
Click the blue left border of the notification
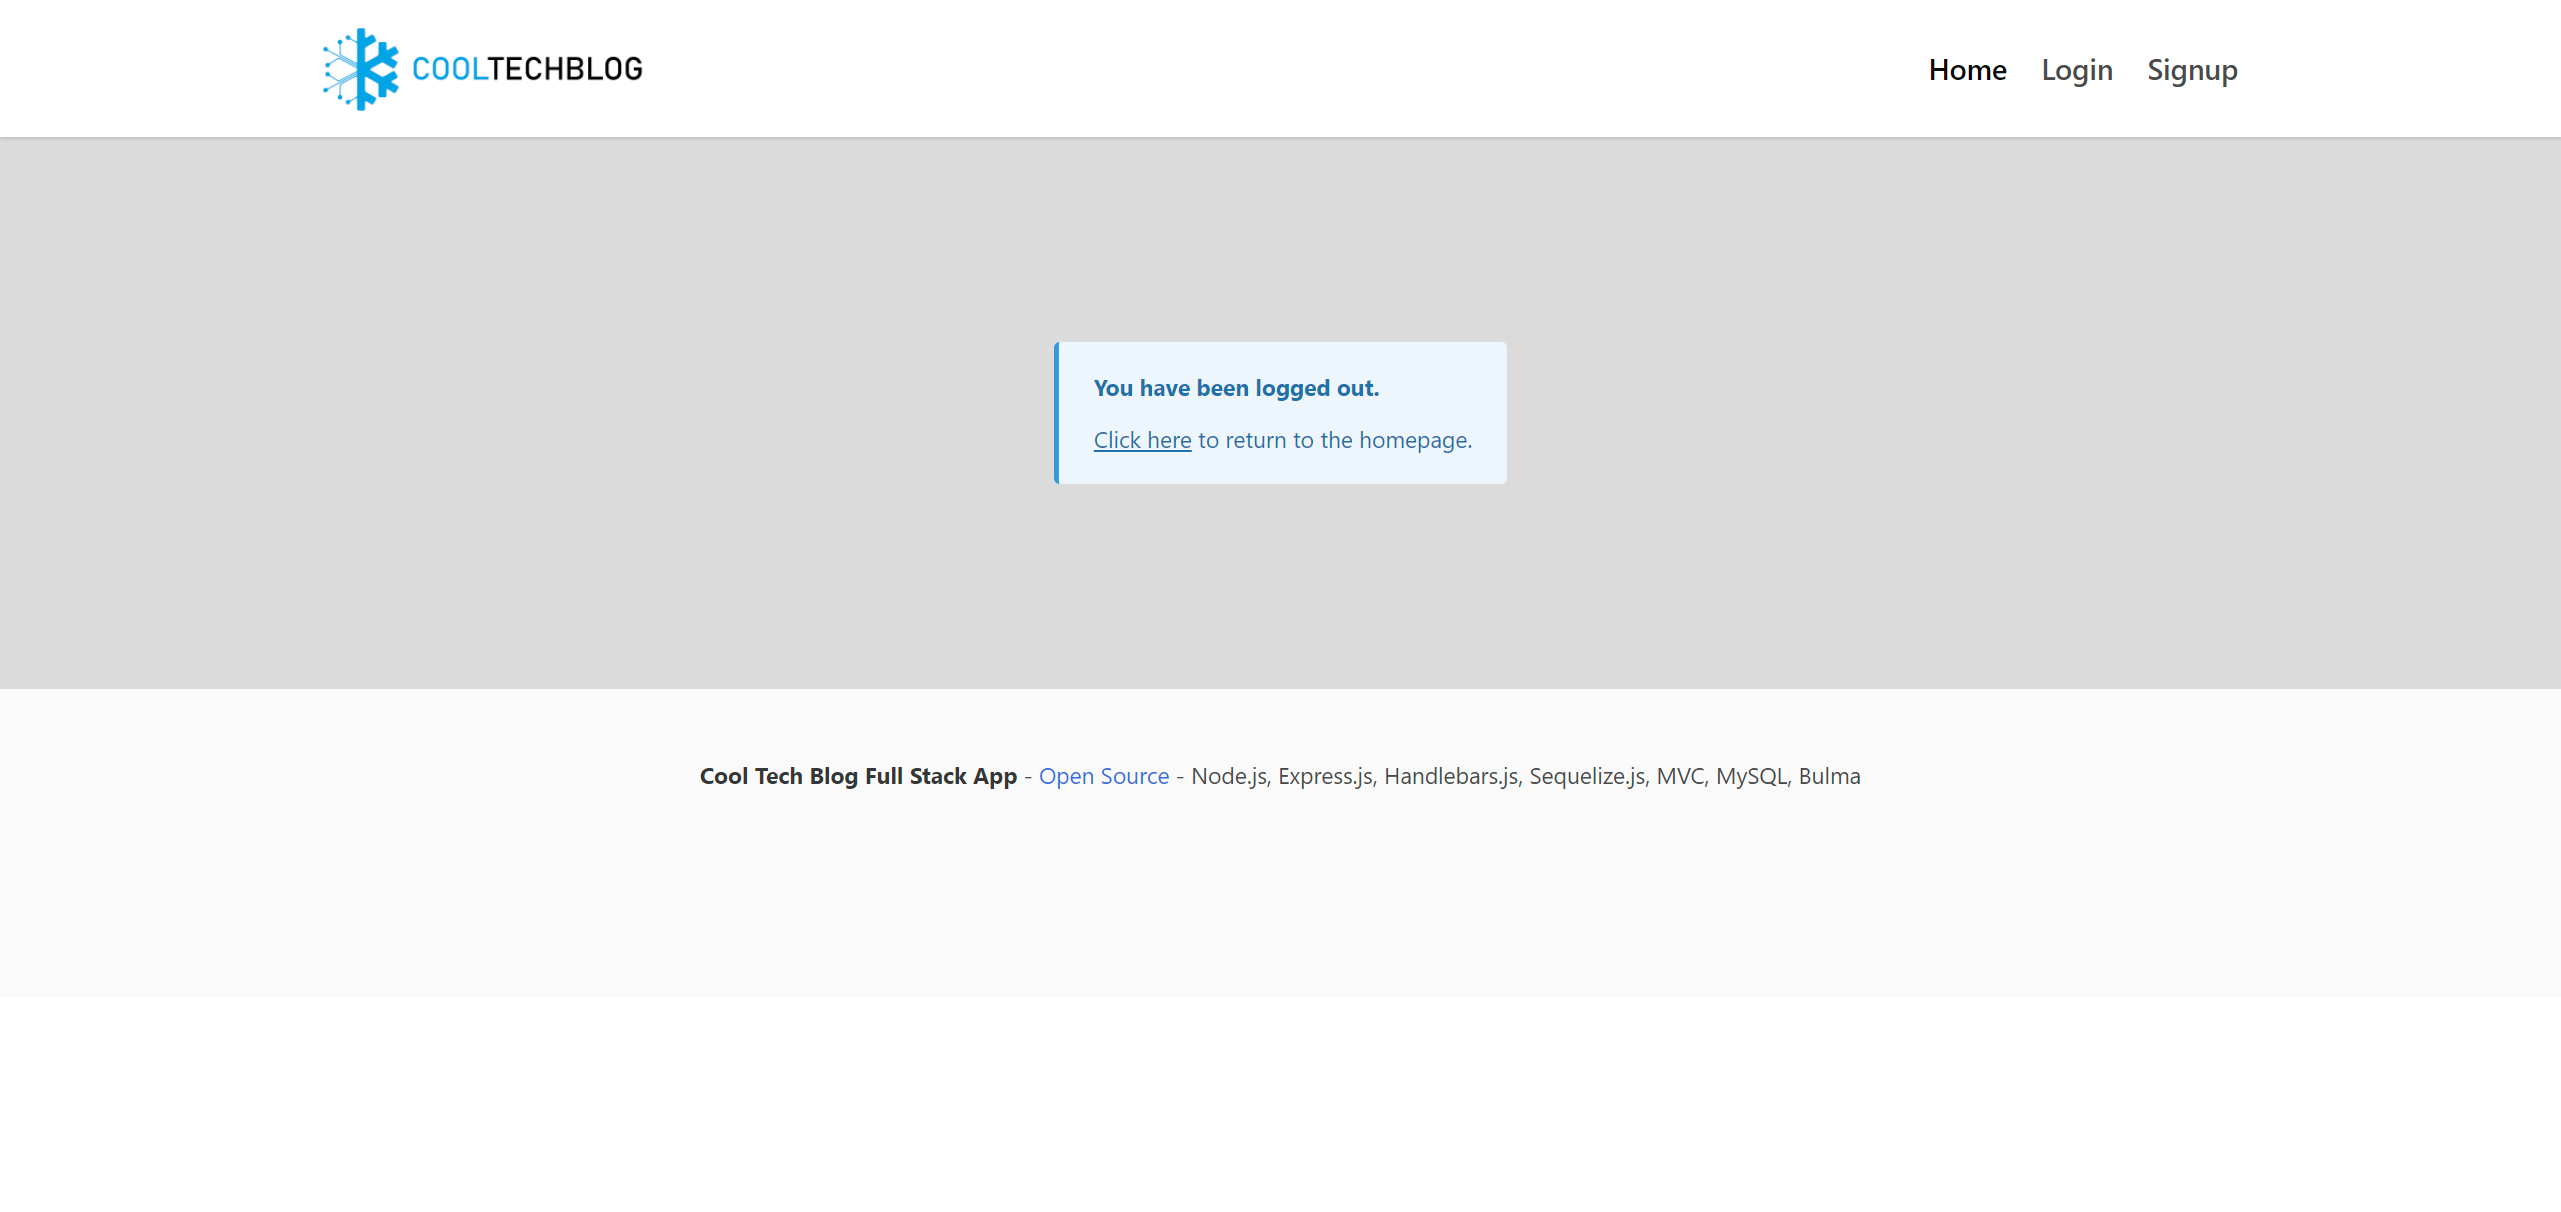pos(1056,413)
